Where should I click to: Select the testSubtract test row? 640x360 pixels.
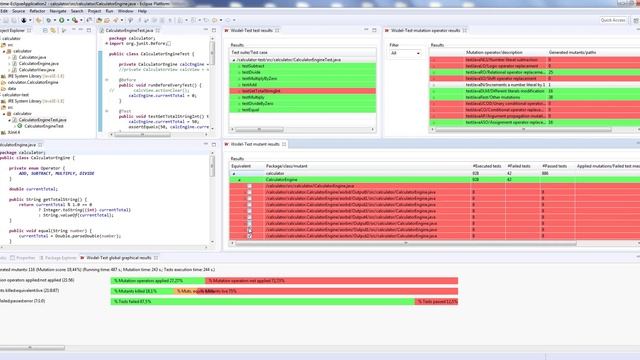pos(302,66)
